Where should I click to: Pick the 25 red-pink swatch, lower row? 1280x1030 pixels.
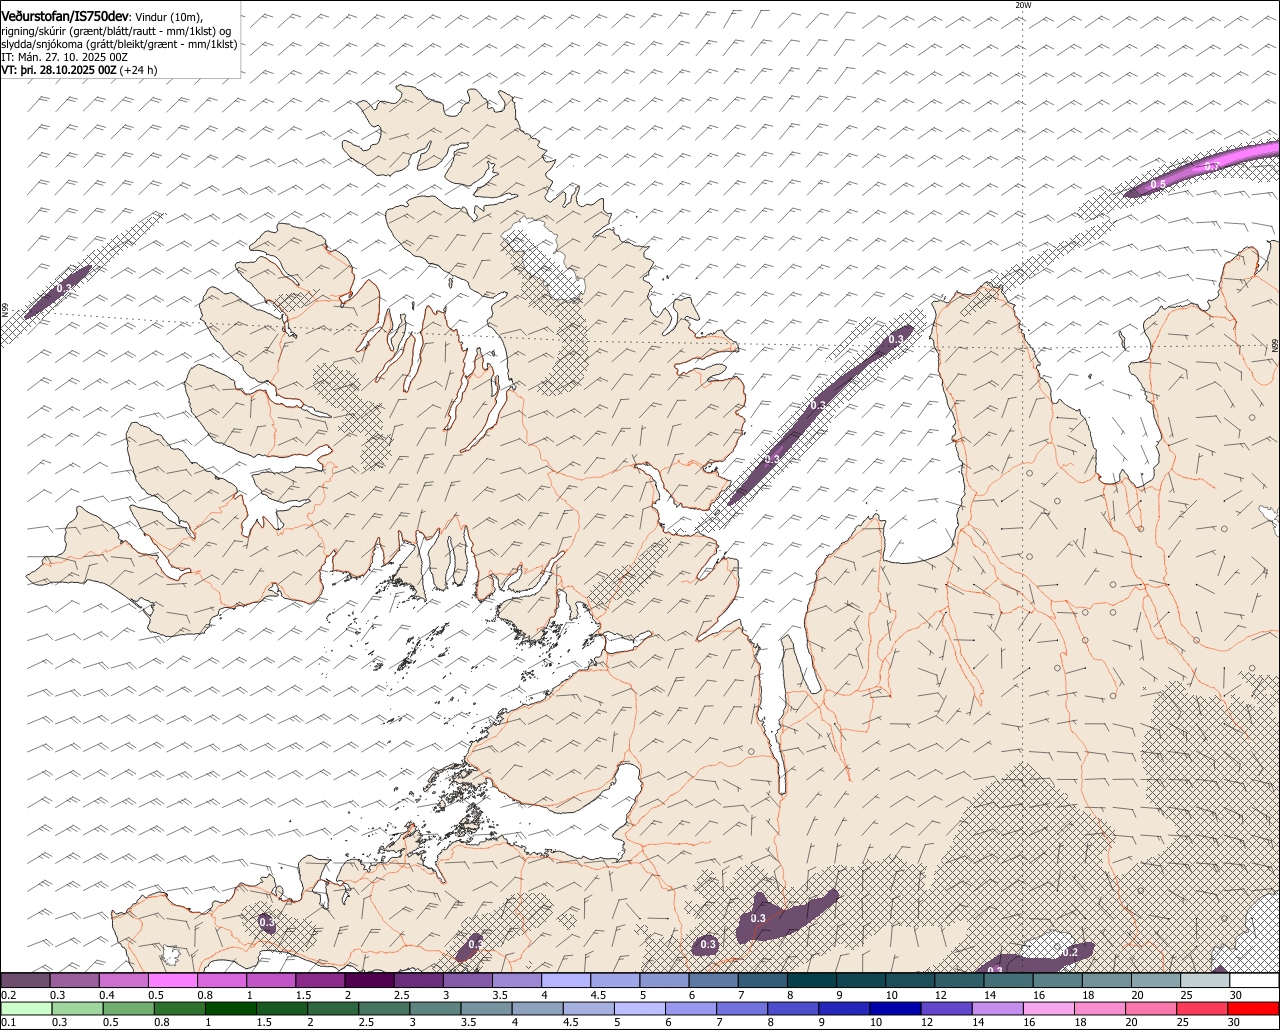[x=1202, y=1008]
